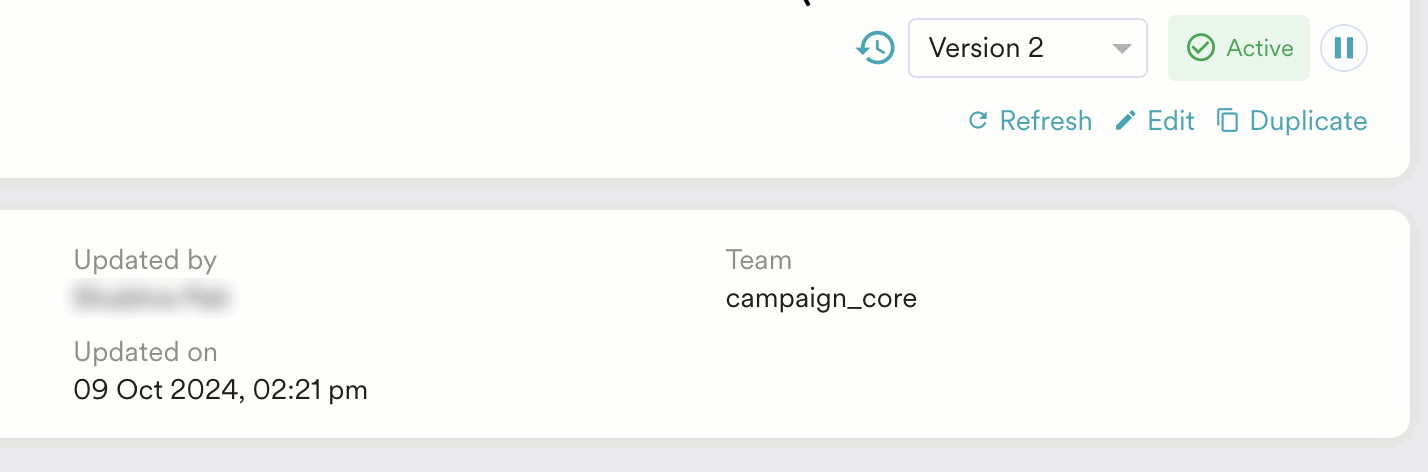Image resolution: width=1428 pixels, height=472 pixels.
Task: Click the duplicate copy icon
Action: (1227, 121)
